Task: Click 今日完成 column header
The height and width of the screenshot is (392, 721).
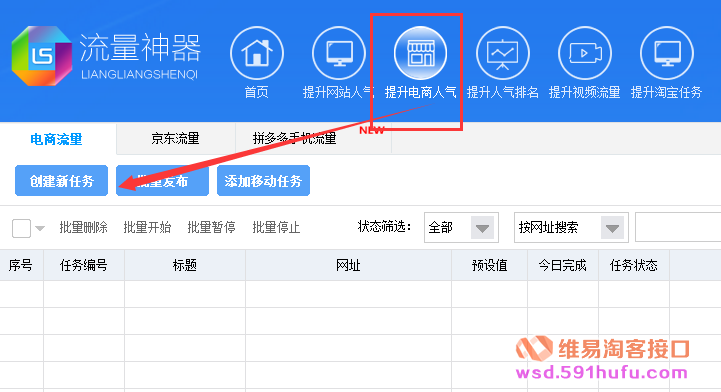Action: (x=562, y=265)
